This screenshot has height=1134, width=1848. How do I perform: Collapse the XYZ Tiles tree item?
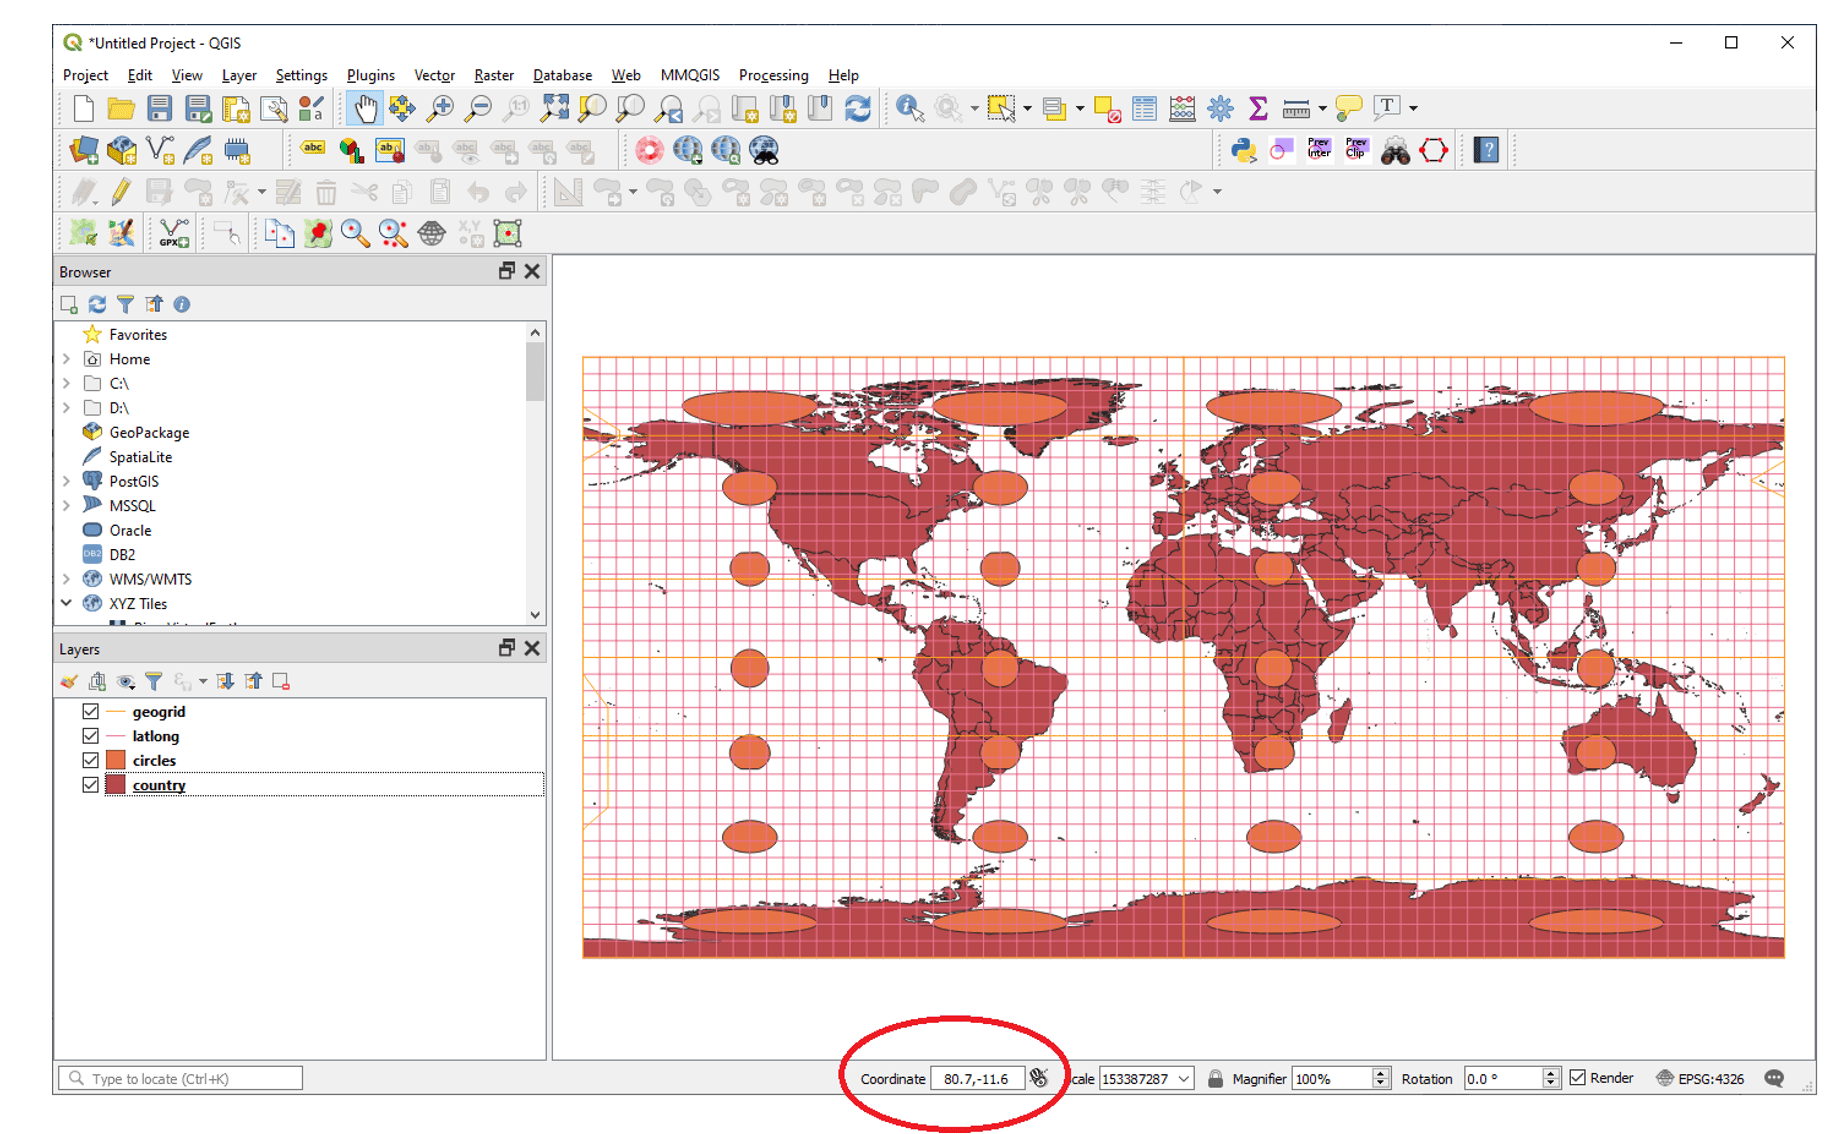pyautogui.click(x=66, y=603)
